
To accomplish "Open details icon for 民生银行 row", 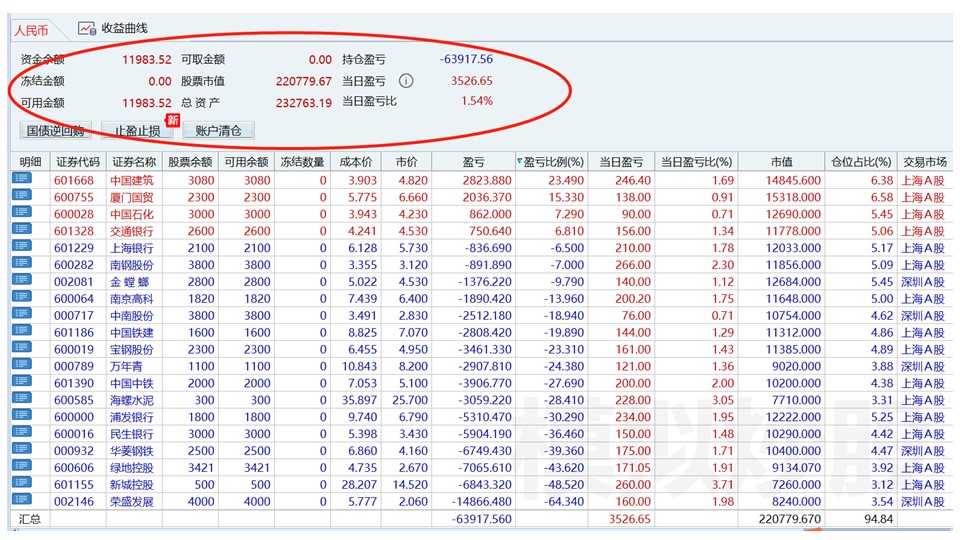I will pos(21,432).
